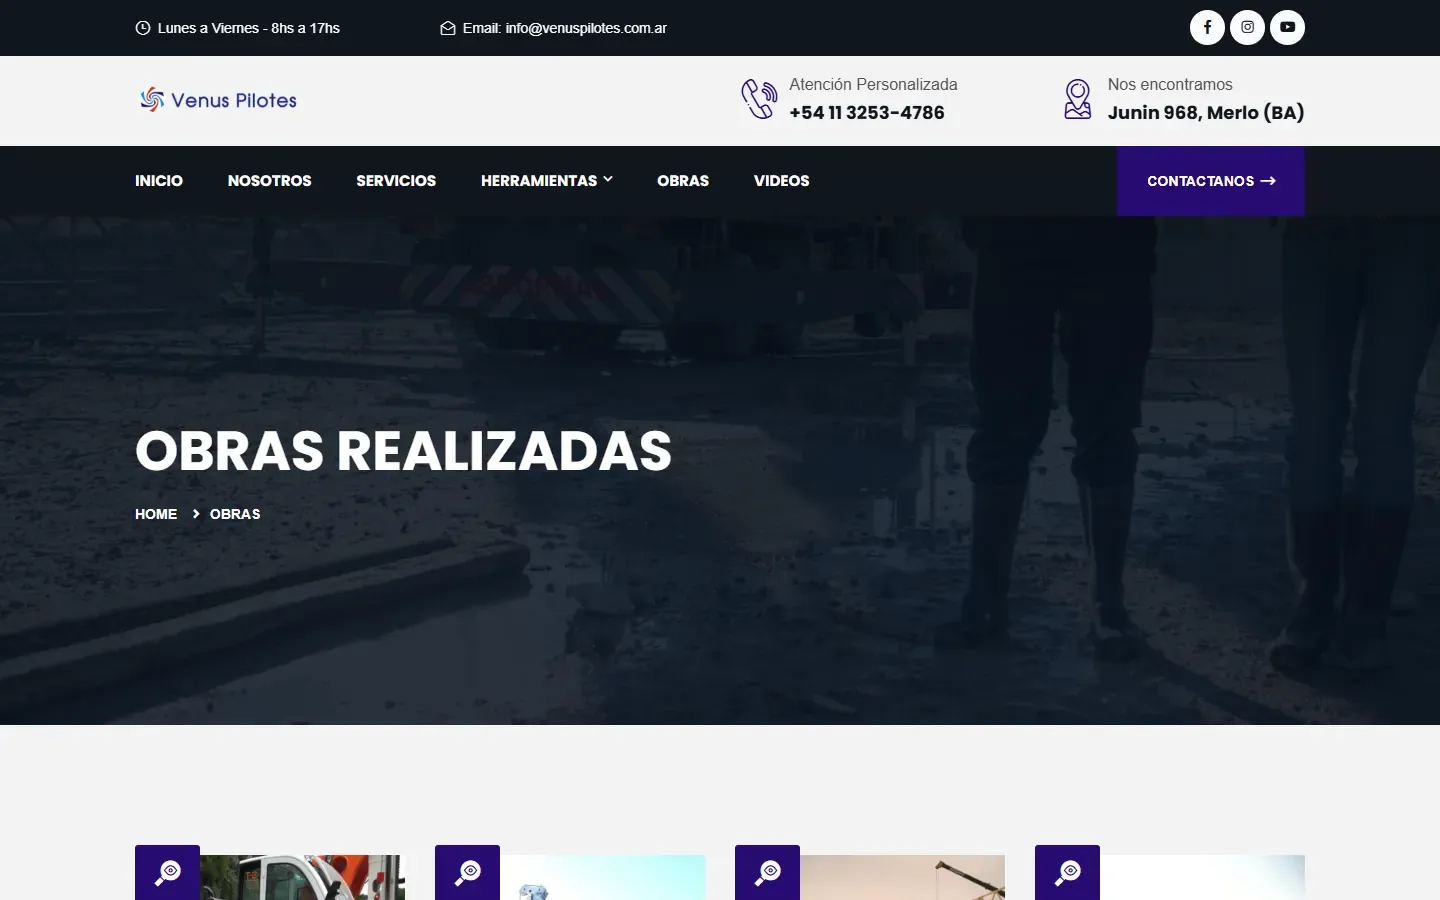
Task: Click the Nos encontramos label
Action: [x=1170, y=85]
